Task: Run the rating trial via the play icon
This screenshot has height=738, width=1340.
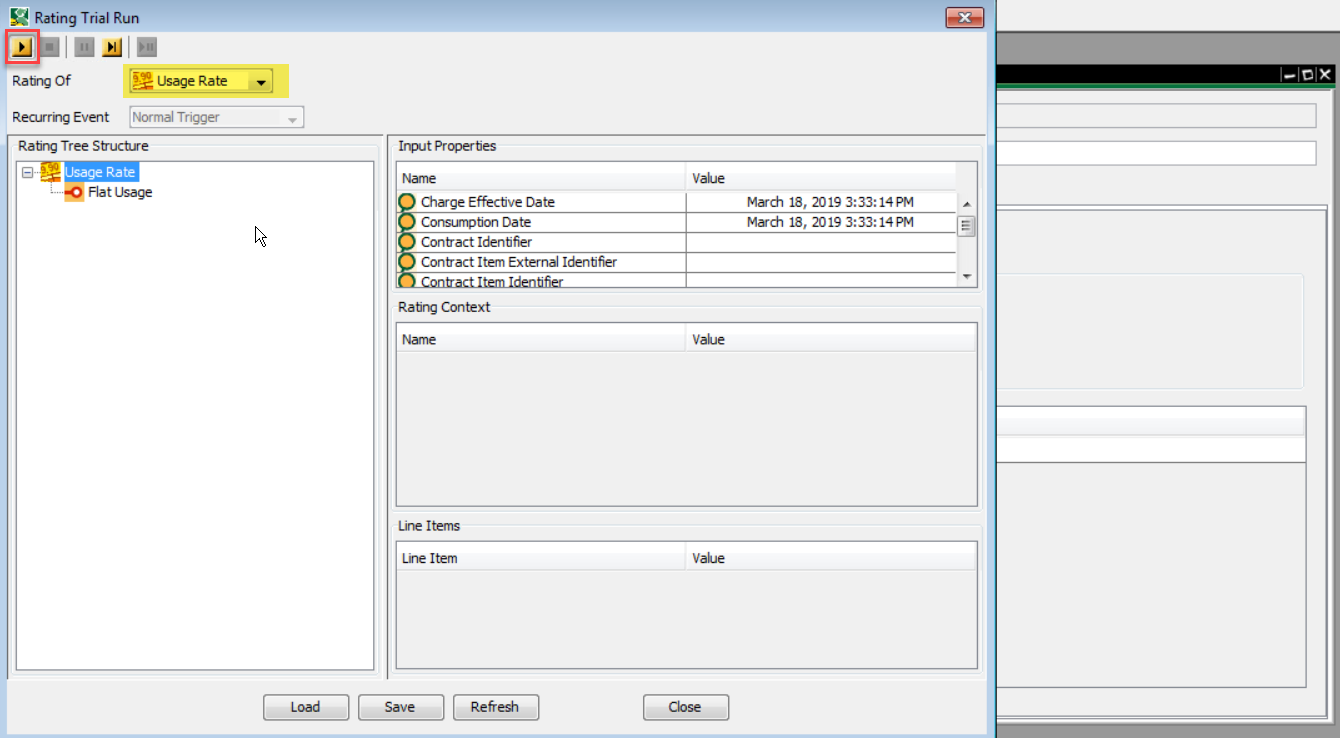Action: 22,46
